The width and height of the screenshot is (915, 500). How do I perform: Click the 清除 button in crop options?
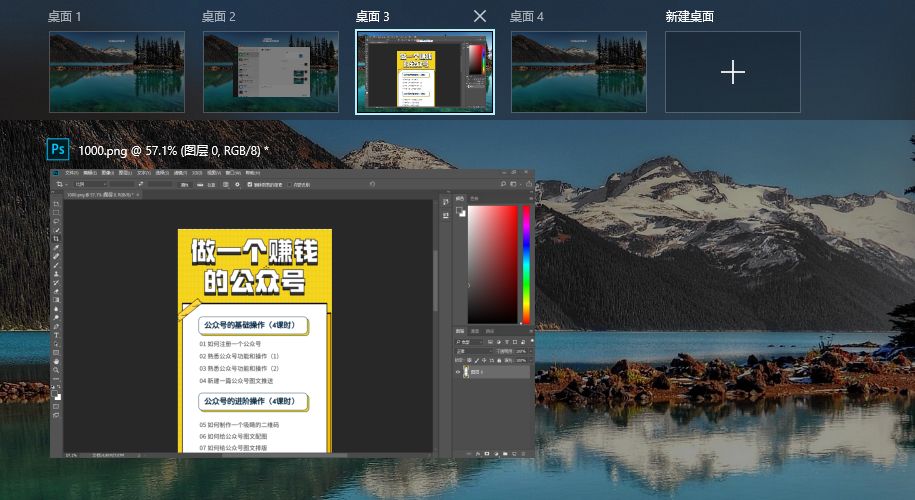point(184,184)
